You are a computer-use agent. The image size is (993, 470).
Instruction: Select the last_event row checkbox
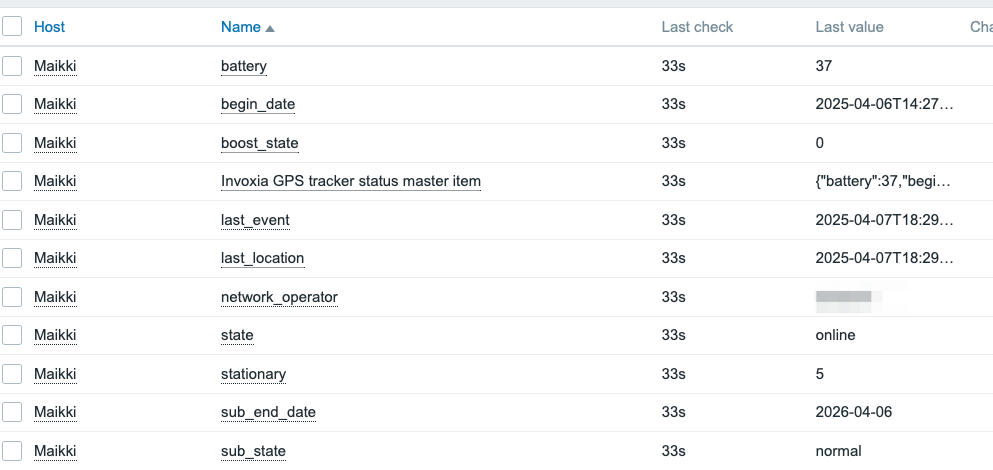point(12,220)
